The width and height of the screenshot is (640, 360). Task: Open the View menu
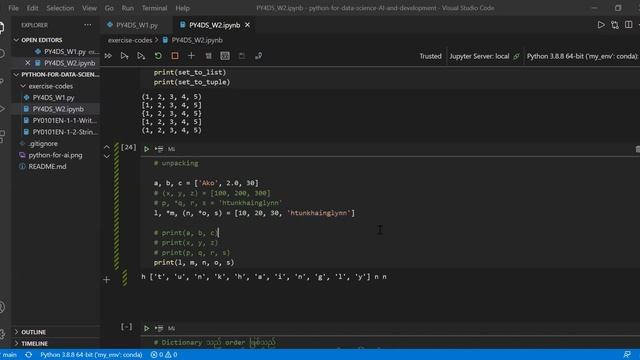click(x=89, y=8)
